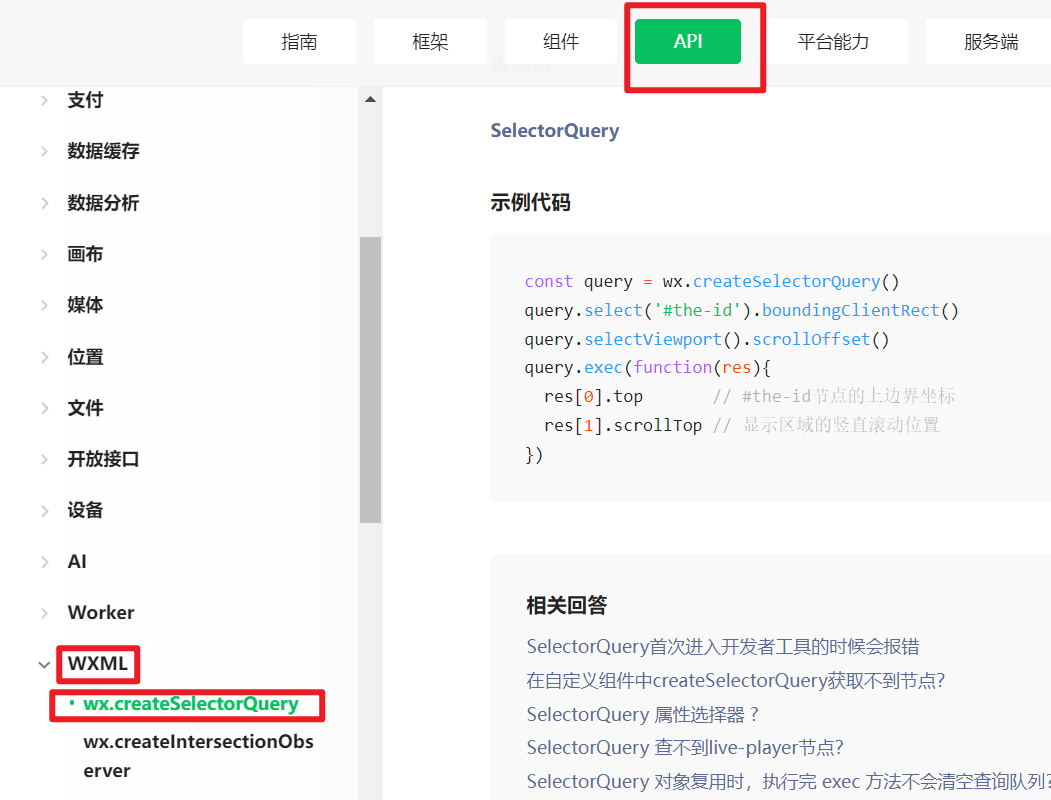1051x800 pixels.
Task: Open wx.createSelectorQuery in the sidebar
Action: tap(191, 704)
